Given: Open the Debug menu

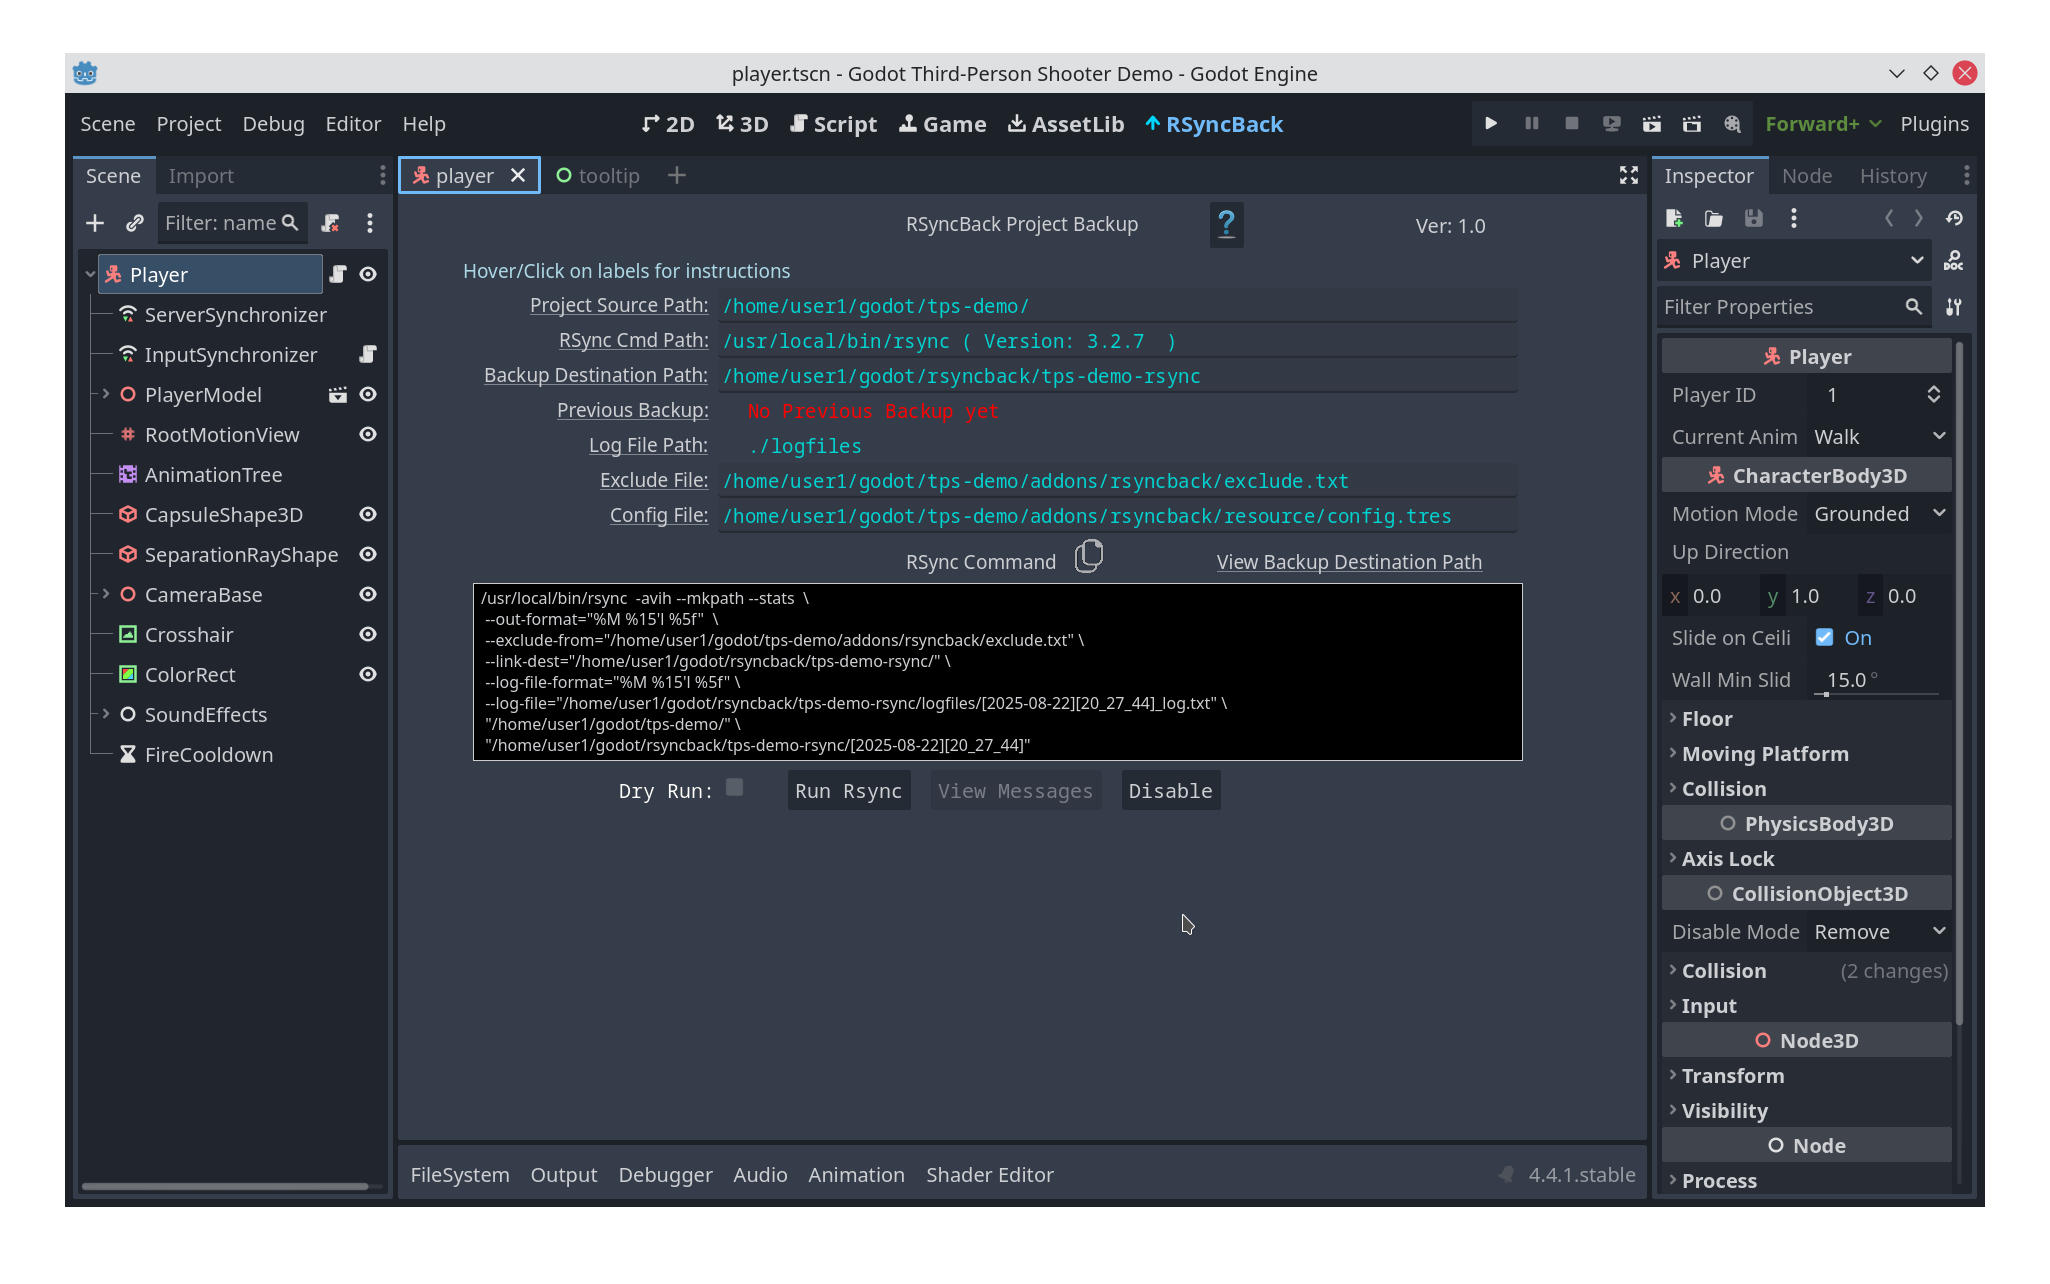Looking at the screenshot, I should tap(273, 123).
